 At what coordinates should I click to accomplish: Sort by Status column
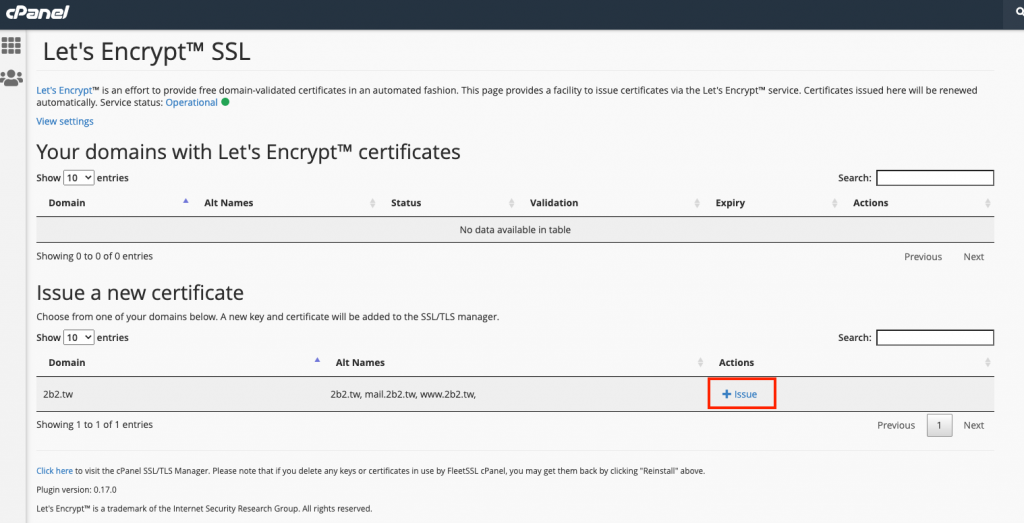tap(406, 203)
